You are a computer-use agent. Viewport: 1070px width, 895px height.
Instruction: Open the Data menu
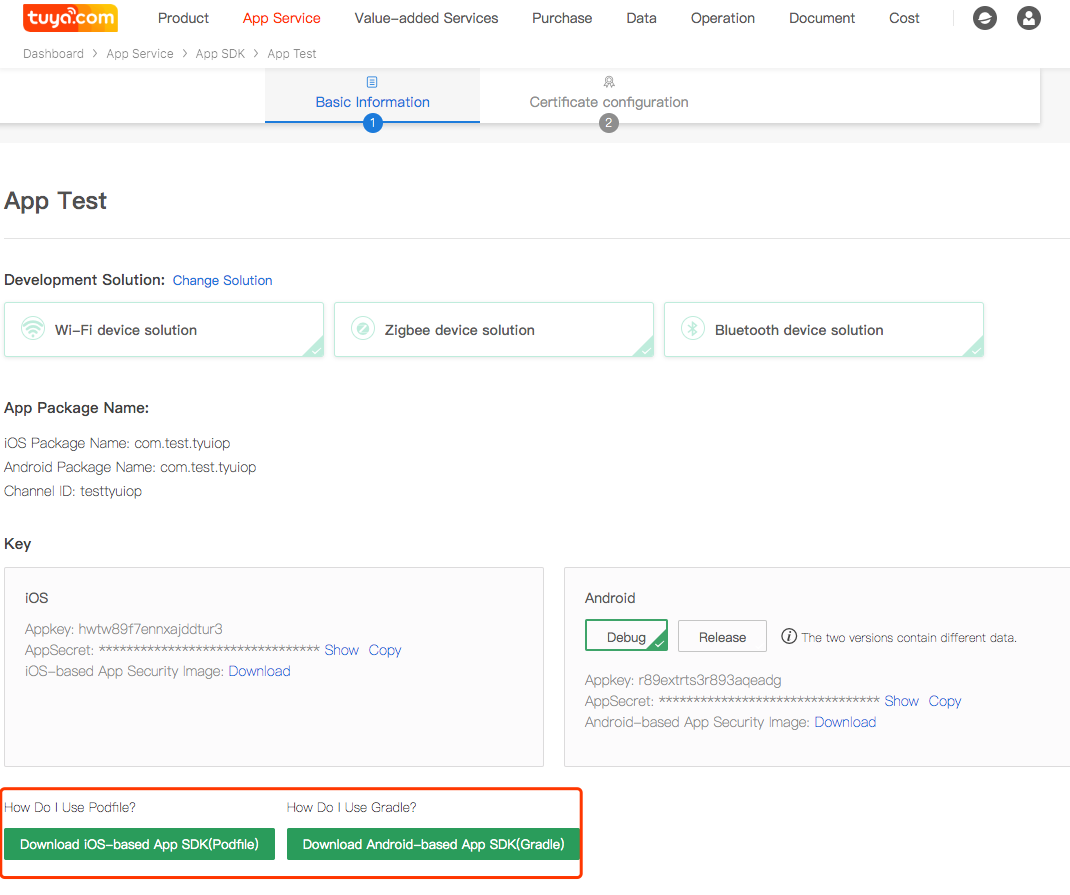coord(641,18)
